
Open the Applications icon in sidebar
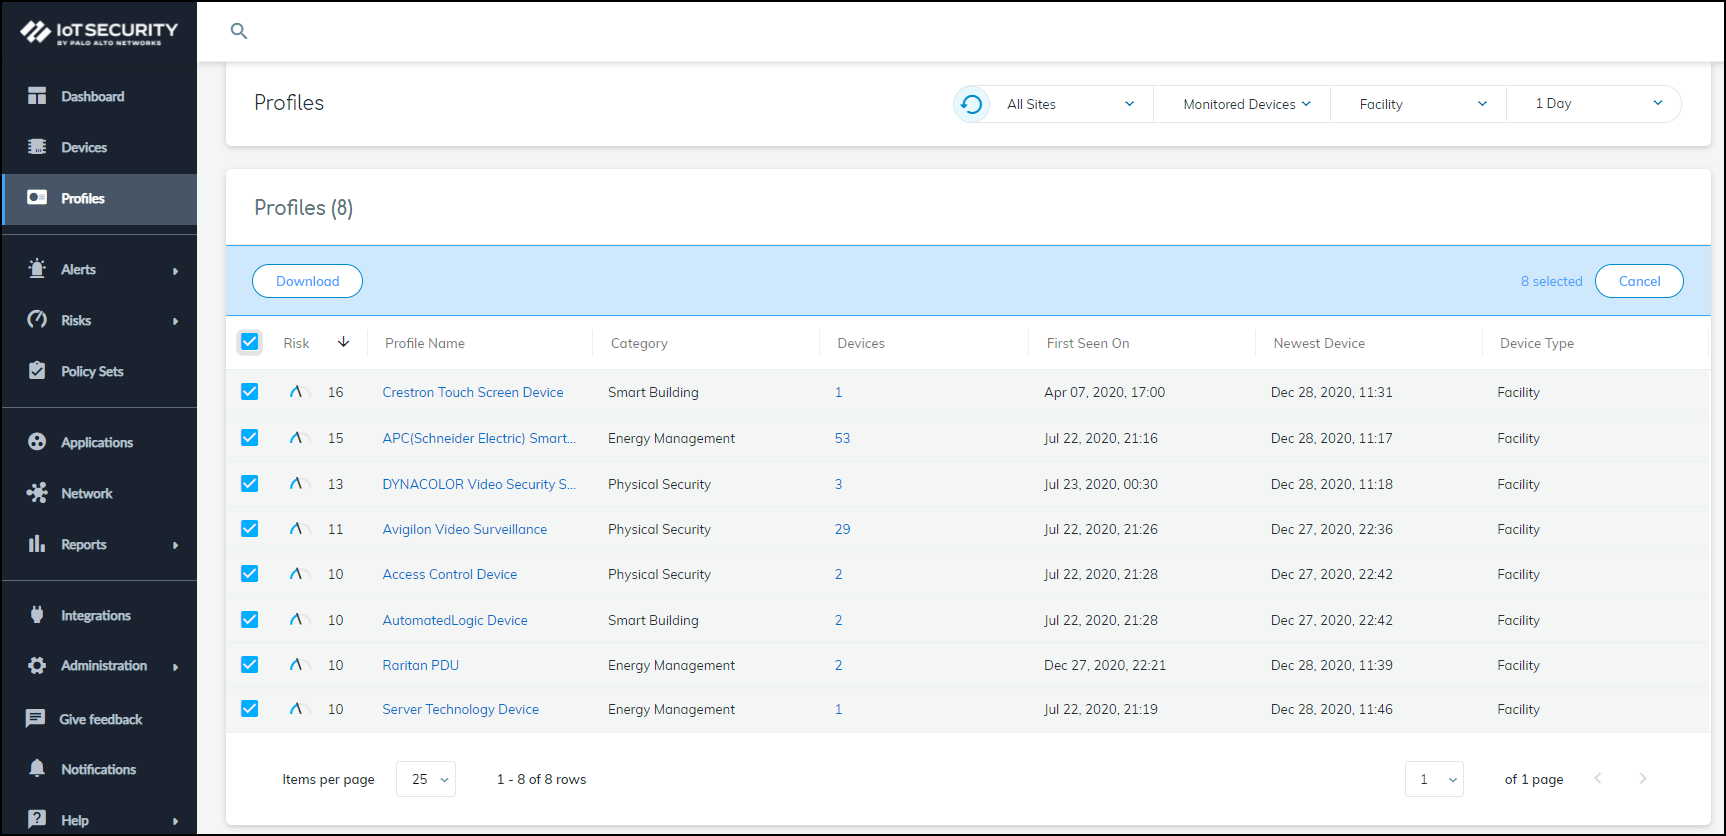click(37, 442)
